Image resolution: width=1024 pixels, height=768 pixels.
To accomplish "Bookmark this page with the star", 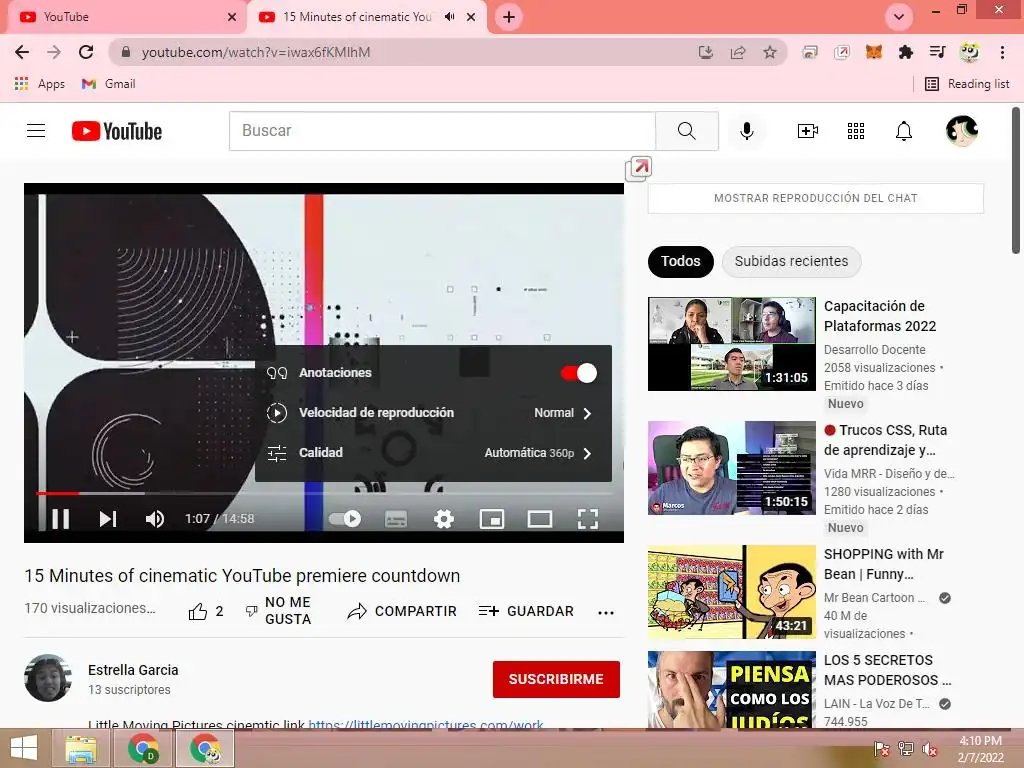I will pos(770,52).
